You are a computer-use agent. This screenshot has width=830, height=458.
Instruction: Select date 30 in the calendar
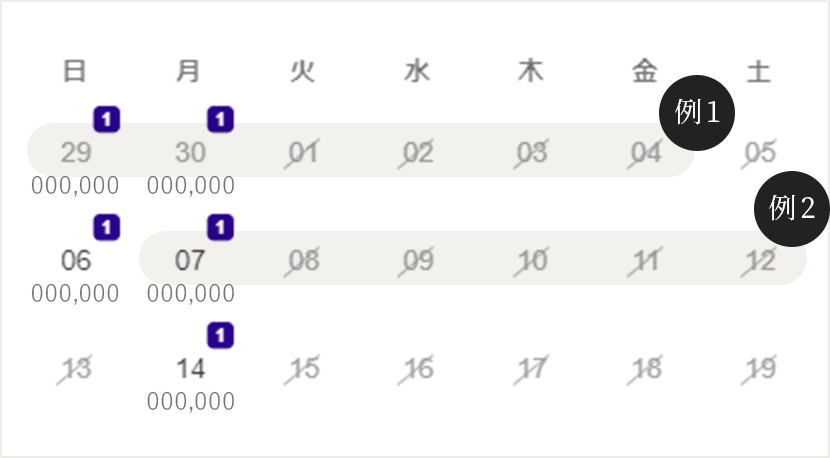[190, 153]
